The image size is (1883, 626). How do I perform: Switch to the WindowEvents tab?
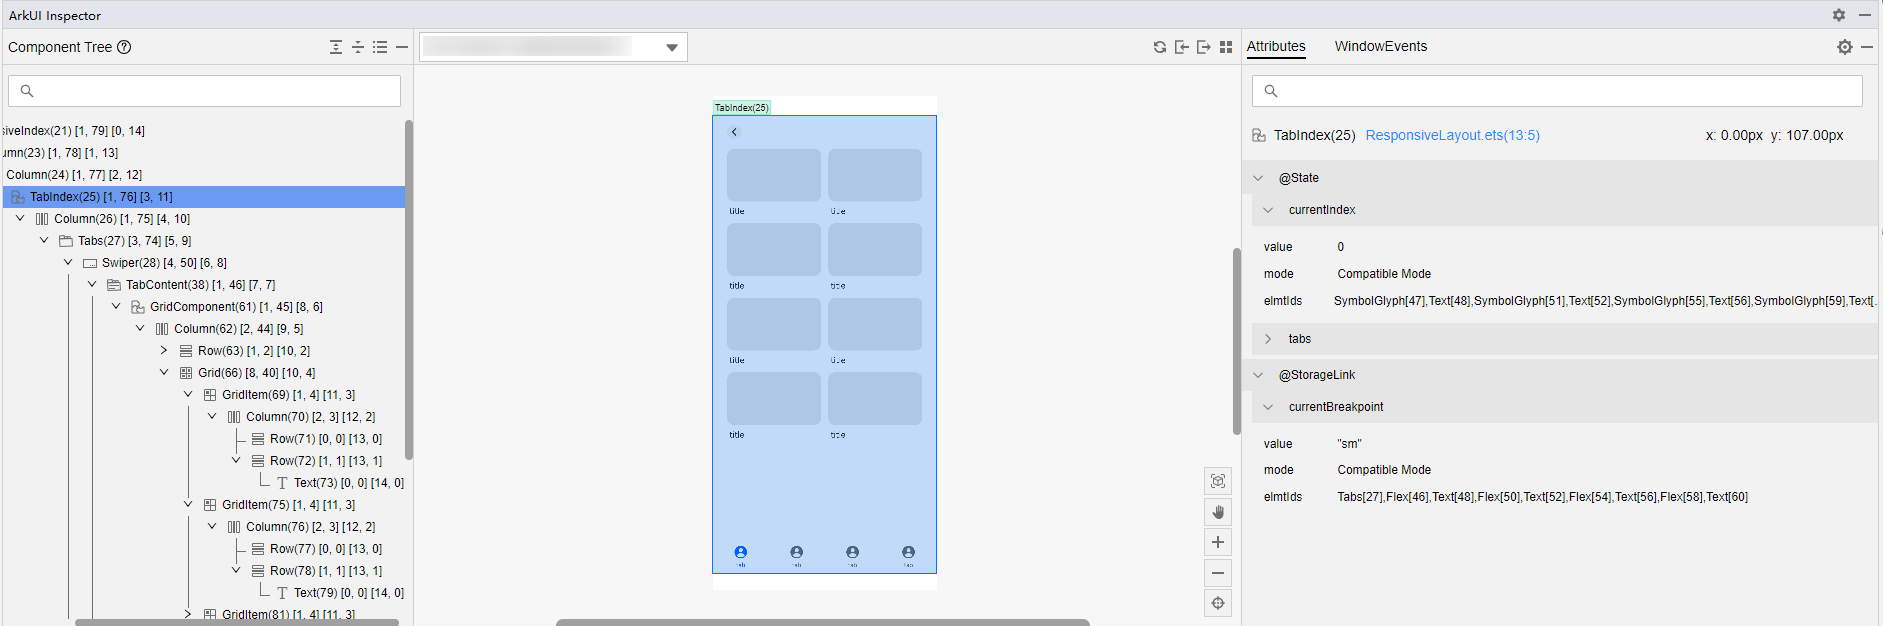(x=1381, y=46)
